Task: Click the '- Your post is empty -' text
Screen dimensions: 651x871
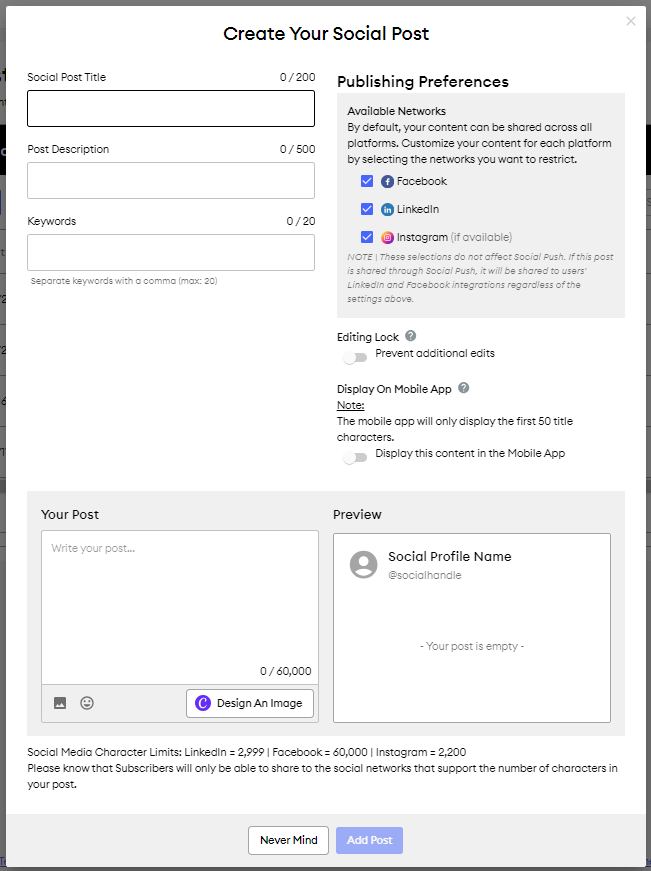Action: coord(472,646)
